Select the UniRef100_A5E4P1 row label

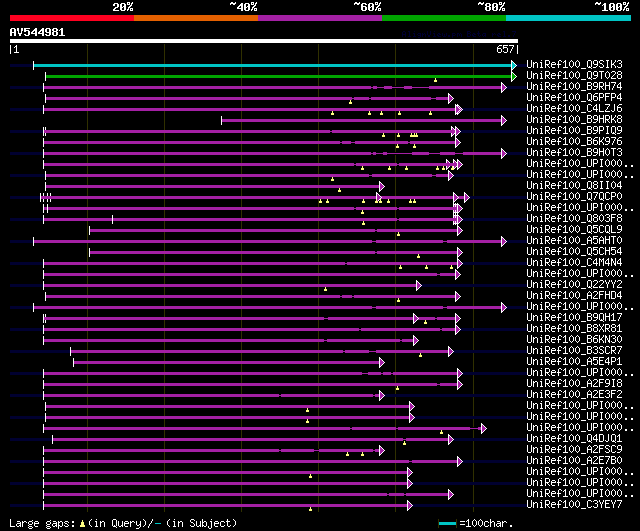coord(574,362)
